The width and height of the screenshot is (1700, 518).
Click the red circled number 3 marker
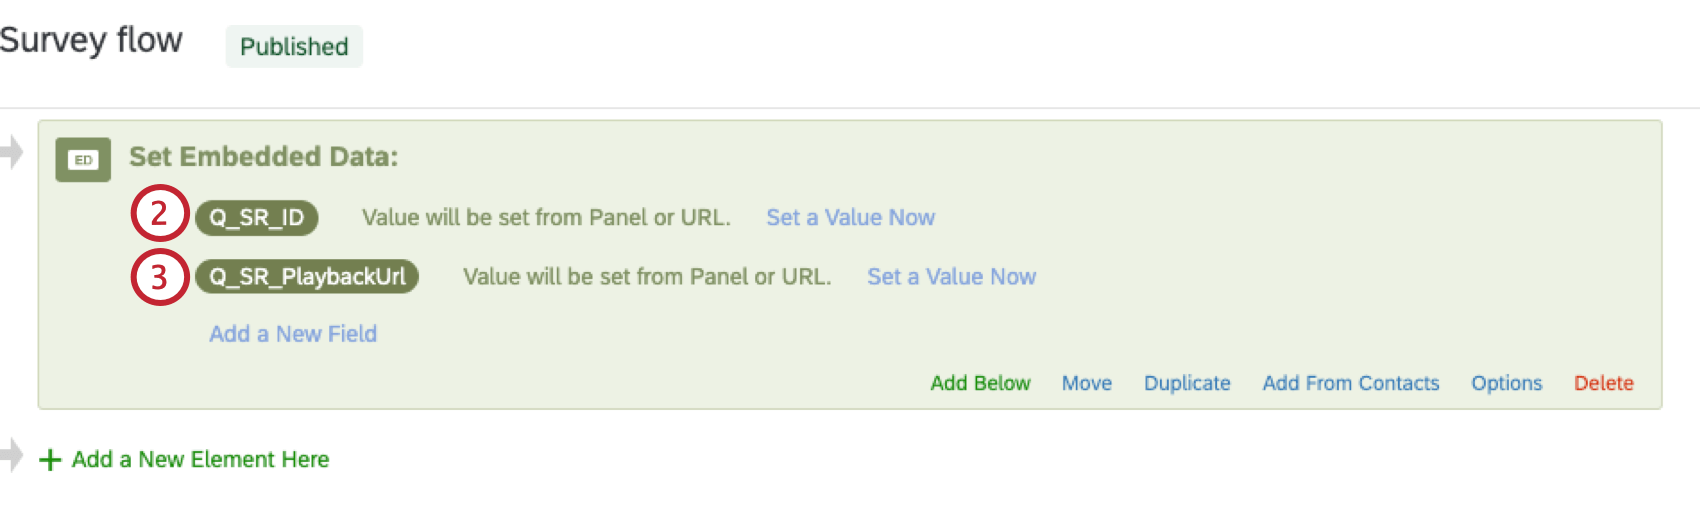160,277
